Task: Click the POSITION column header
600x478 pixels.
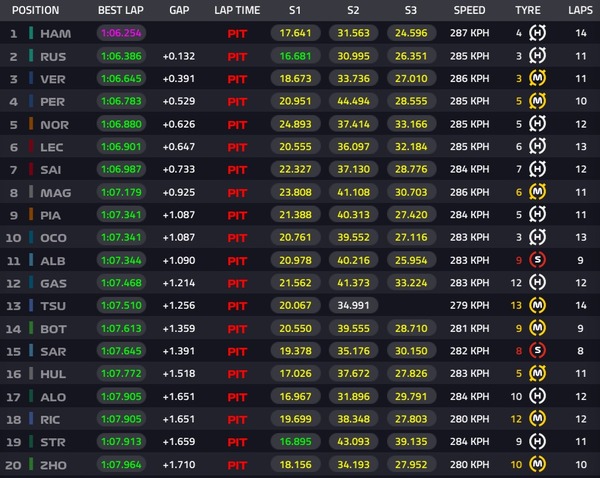Action: coord(36,10)
